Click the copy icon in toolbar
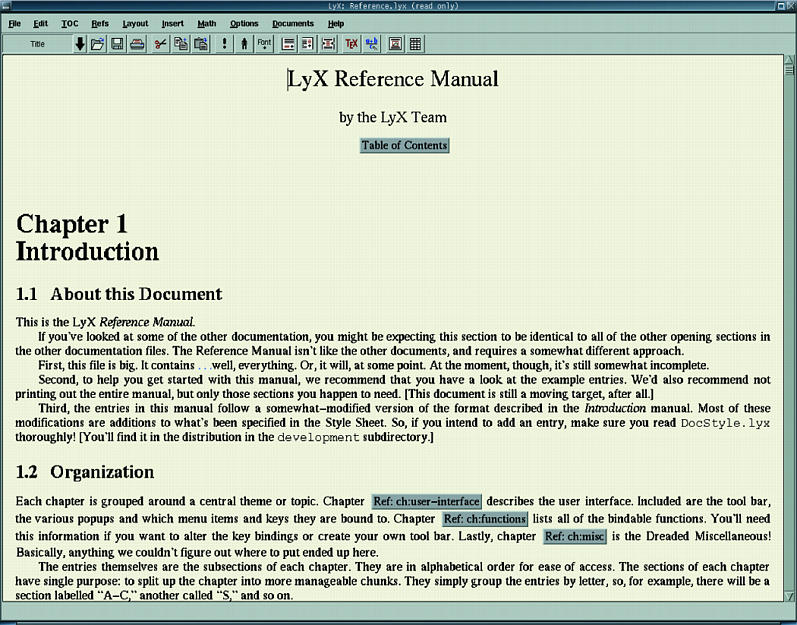The width and height of the screenshot is (797, 625). (x=181, y=44)
